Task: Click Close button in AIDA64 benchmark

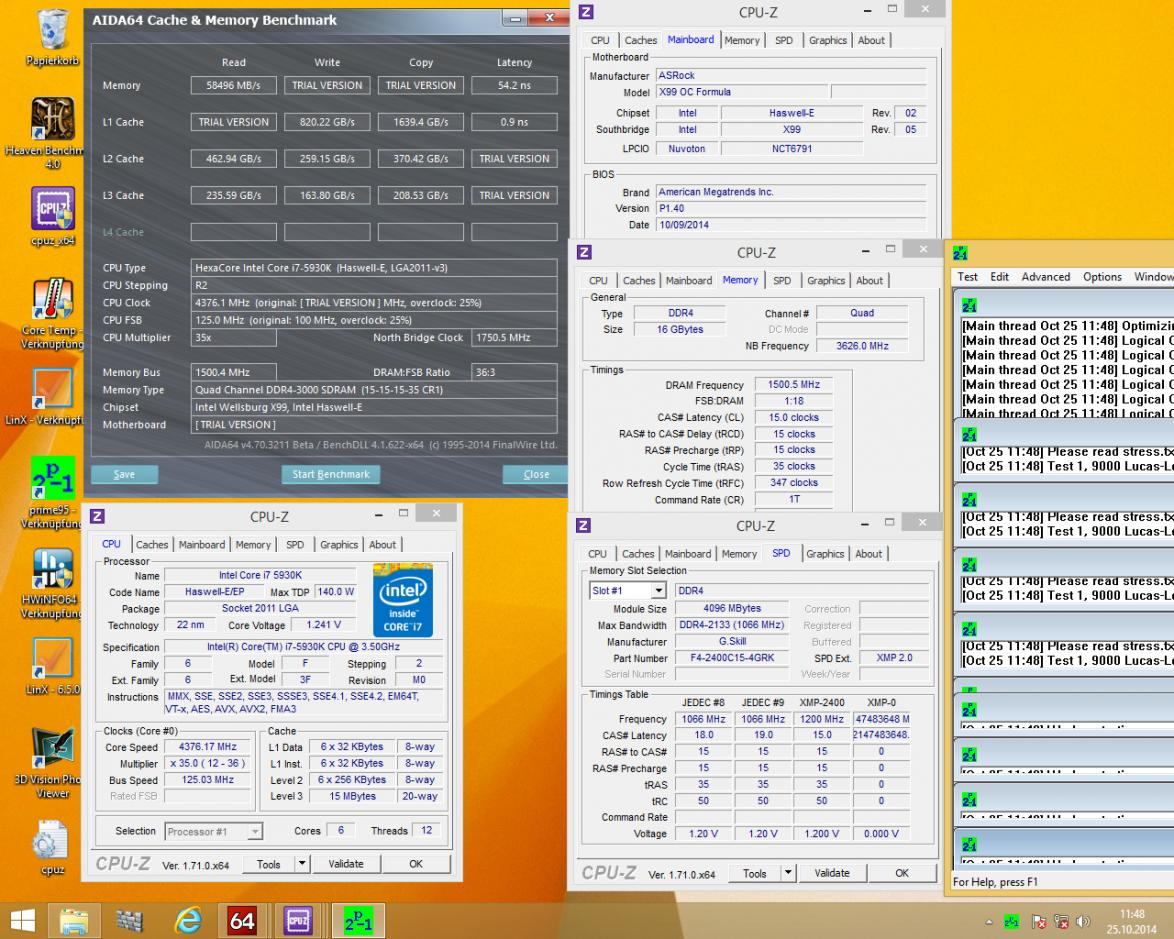Action: click(x=535, y=474)
